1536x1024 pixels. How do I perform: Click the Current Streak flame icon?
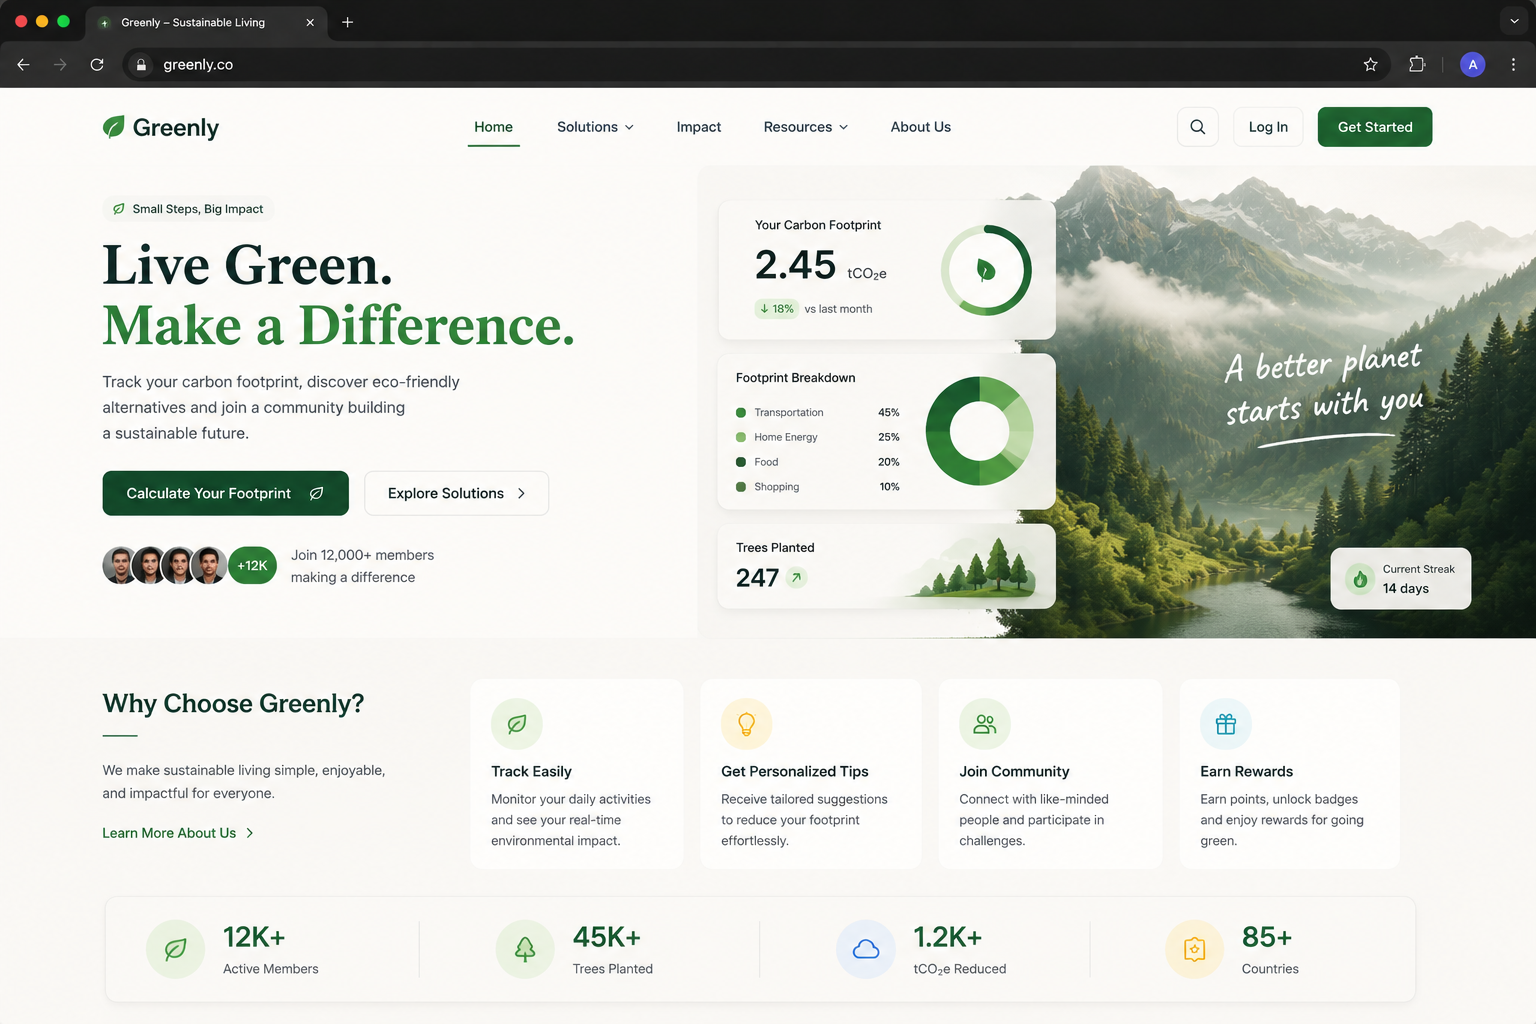pyautogui.click(x=1360, y=579)
